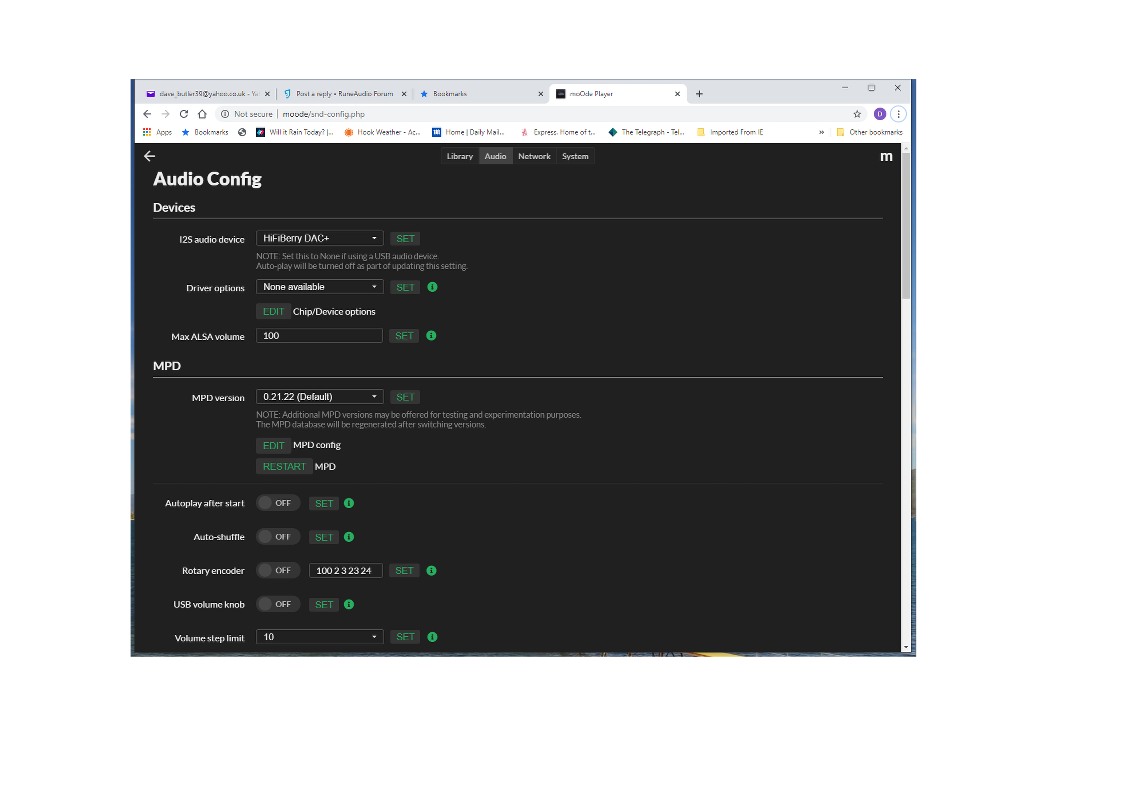The width and height of the screenshot is (1123, 794).
Task: Open a new browser tab
Action: 699,94
